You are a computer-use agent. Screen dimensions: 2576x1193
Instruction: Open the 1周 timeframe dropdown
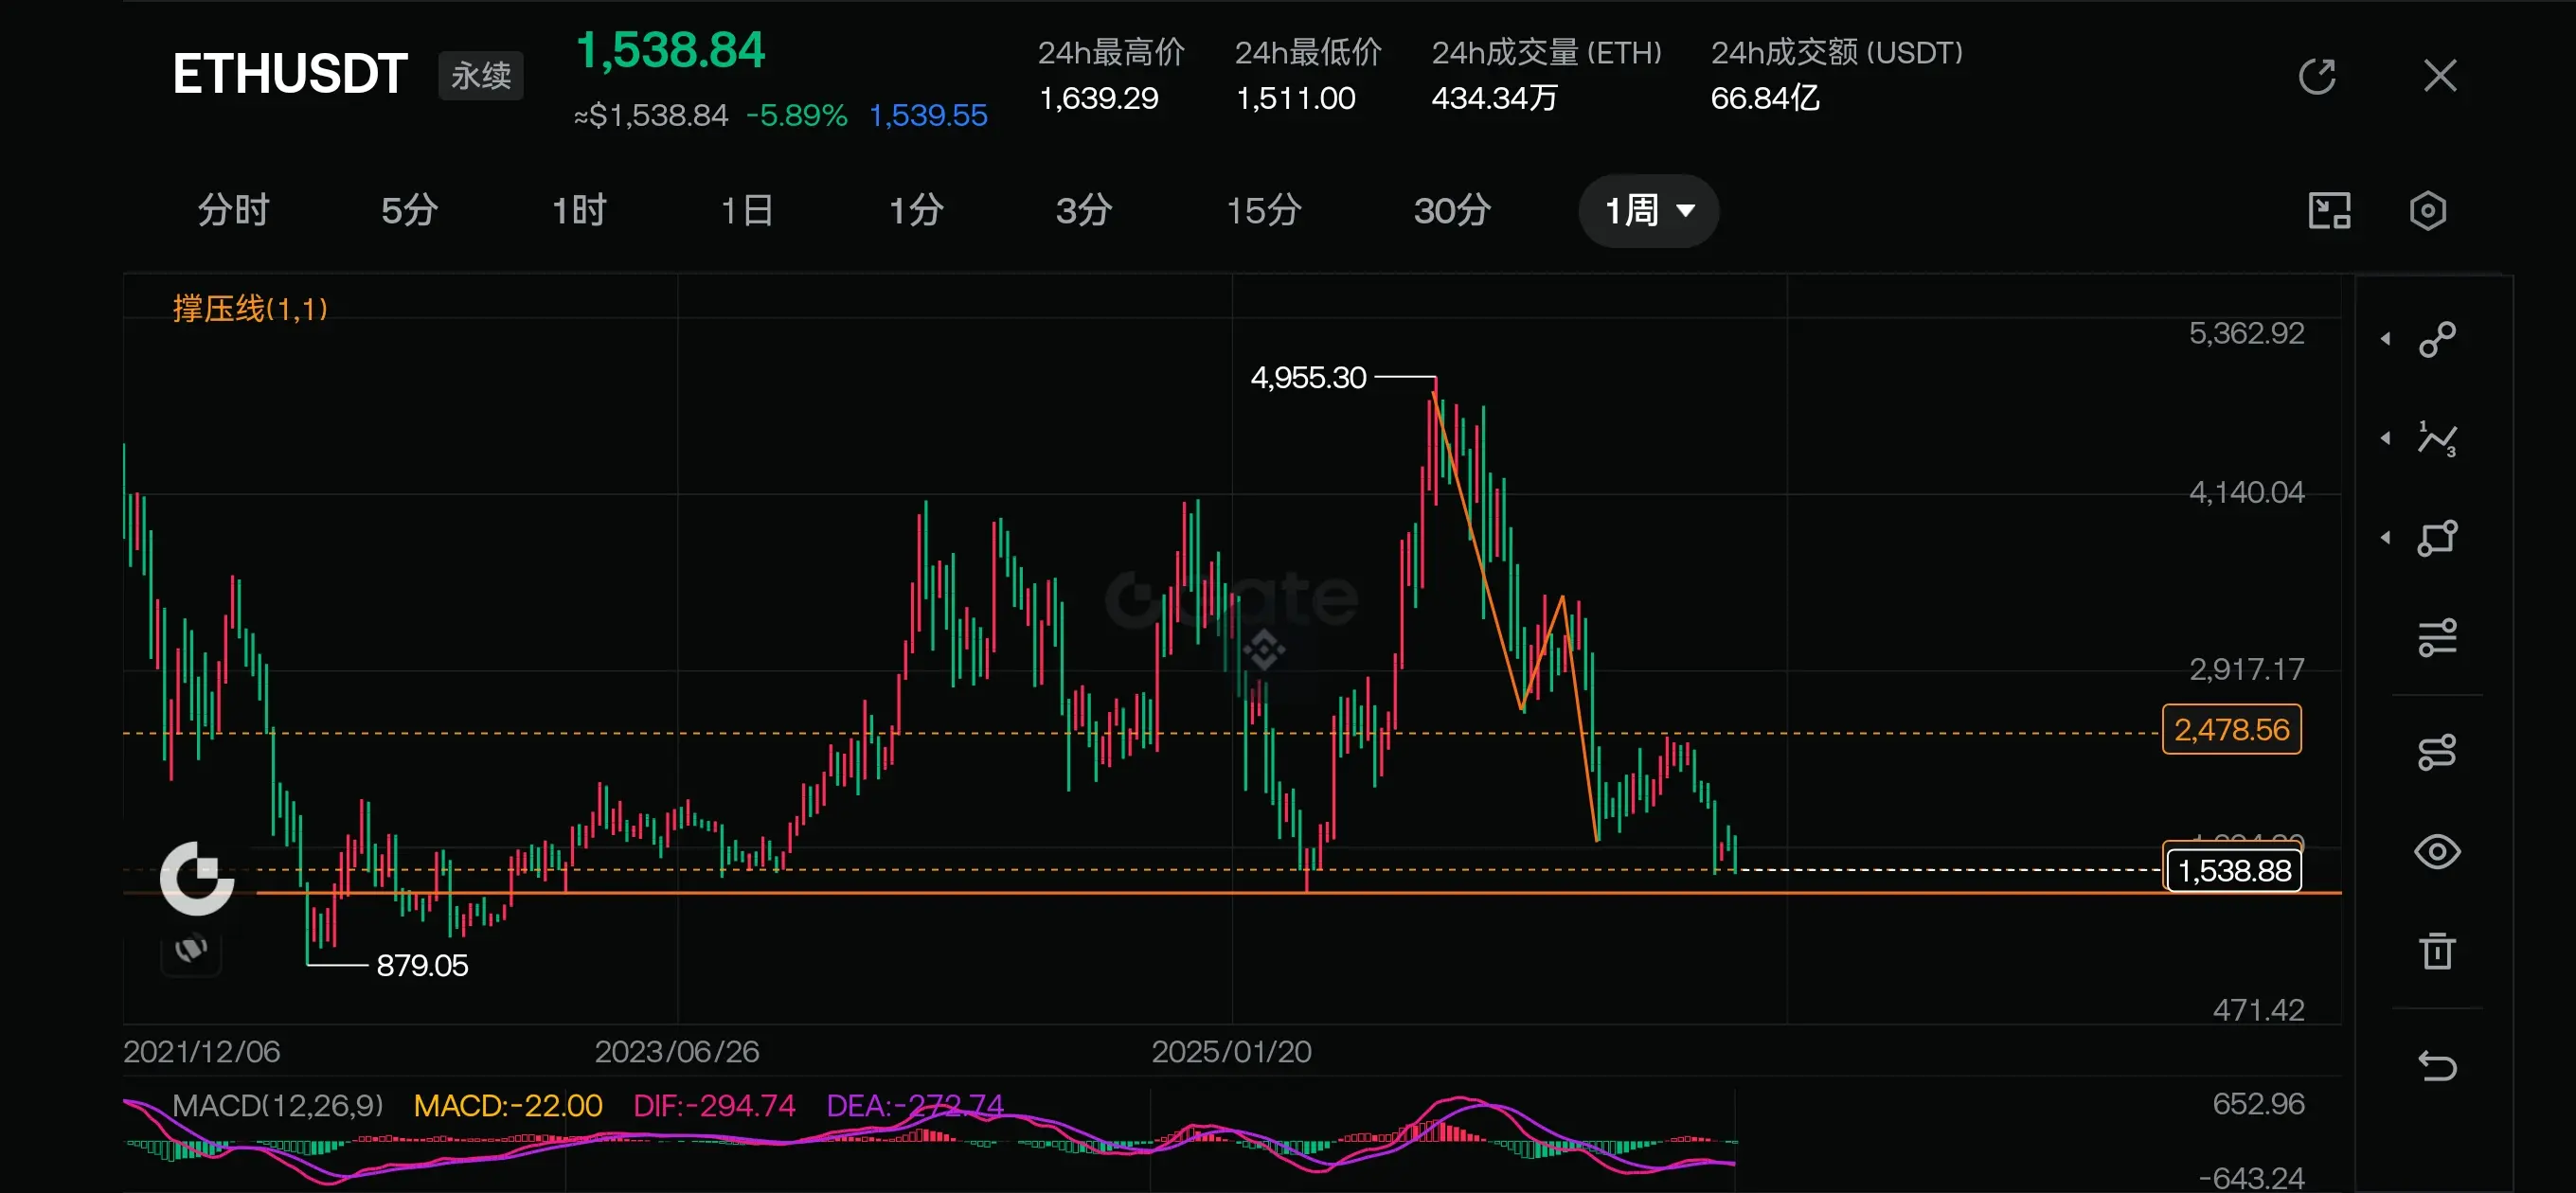[1648, 211]
